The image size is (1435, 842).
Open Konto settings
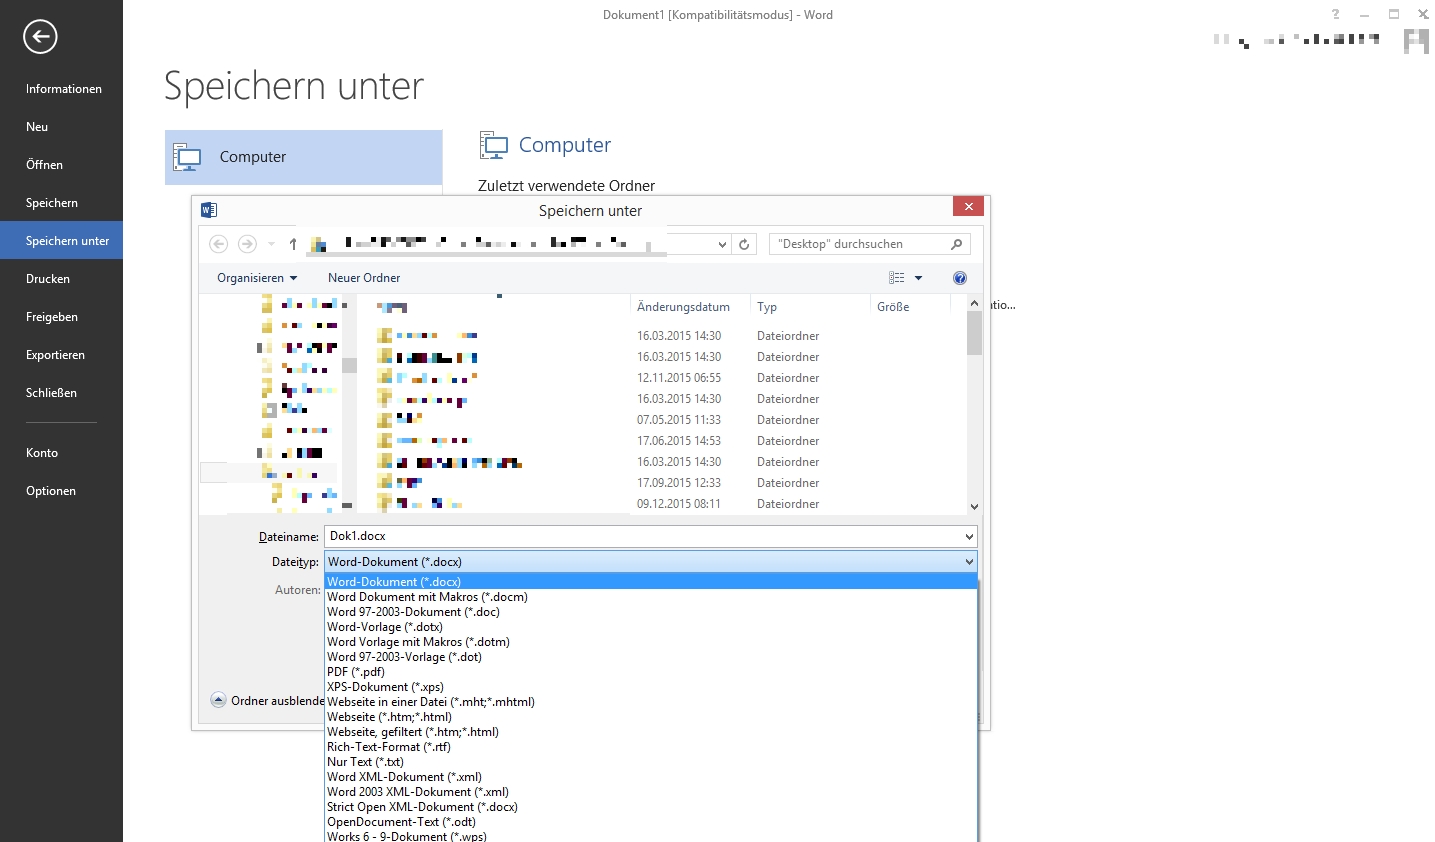click(61, 453)
